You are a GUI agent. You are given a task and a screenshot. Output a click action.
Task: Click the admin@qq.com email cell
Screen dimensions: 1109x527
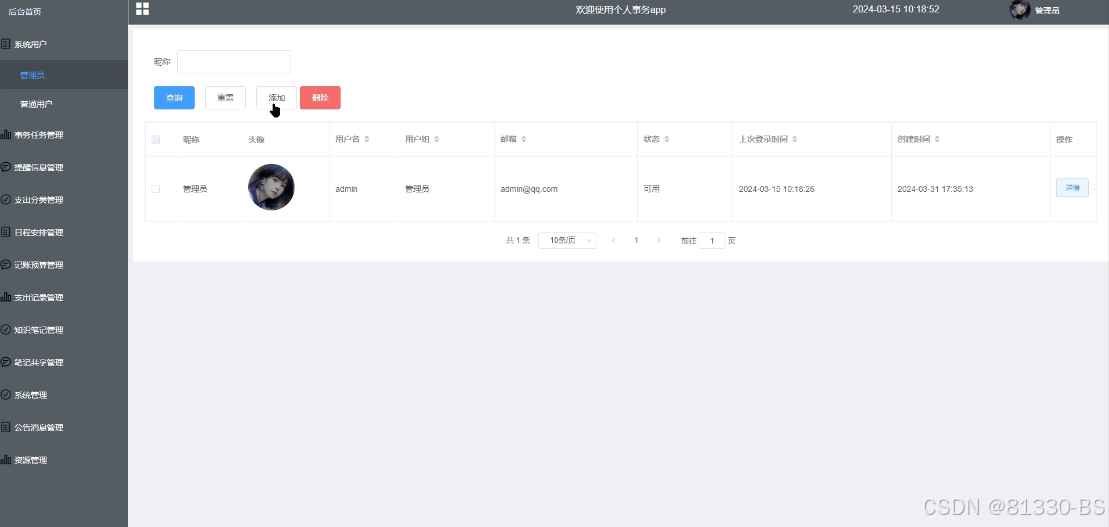pyautogui.click(x=529, y=189)
